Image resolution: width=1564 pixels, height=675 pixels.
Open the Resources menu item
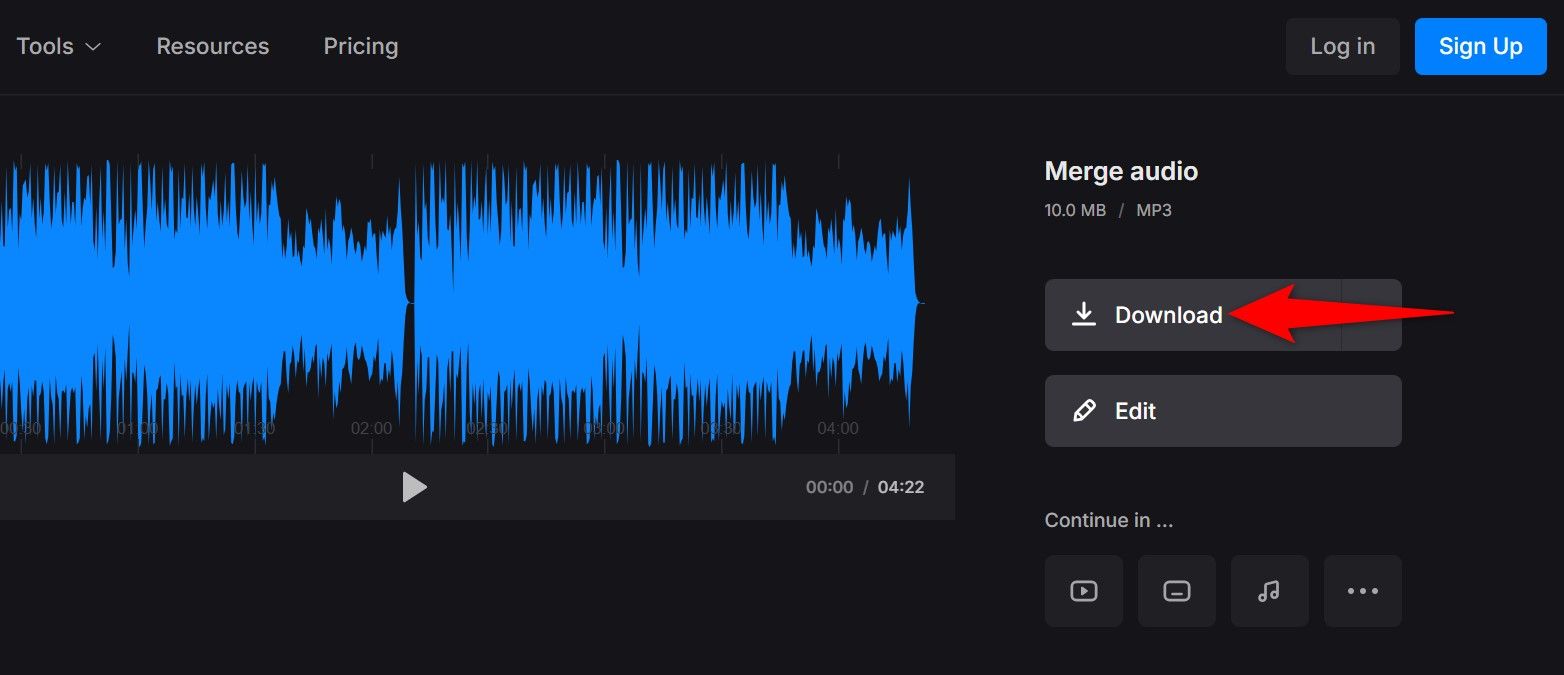[213, 46]
